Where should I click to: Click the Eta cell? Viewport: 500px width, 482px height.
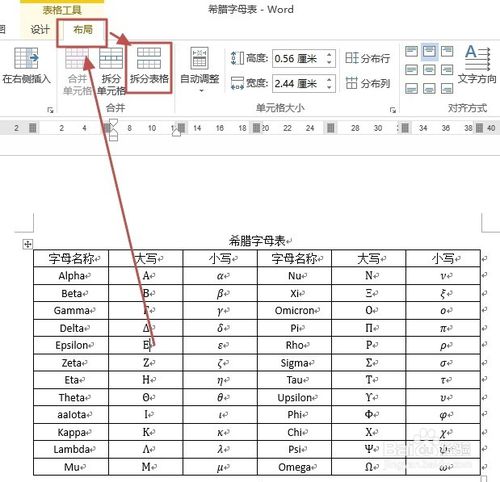pyautogui.click(x=71, y=380)
